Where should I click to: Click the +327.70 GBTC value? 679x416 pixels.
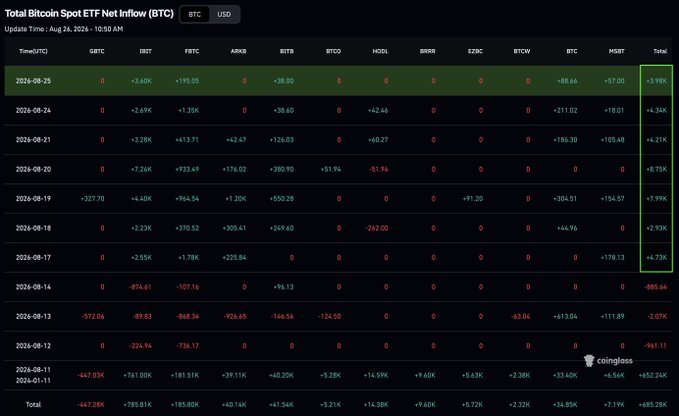tap(92, 199)
